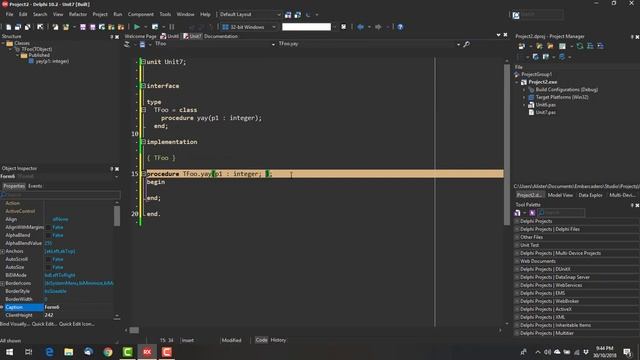This screenshot has width=640, height=360.
Task: Click the green Run button in toolbar
Action: [x=137, y=27]
